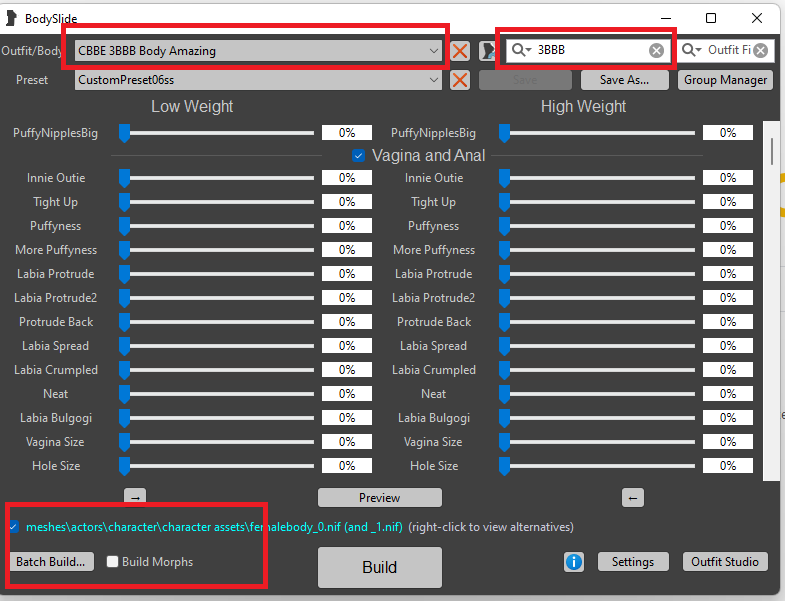Image resolution: width=785 pixels, height=601 pixels.
Task: Clear the Outfit Filter search field
Action: tap(761, 50)
